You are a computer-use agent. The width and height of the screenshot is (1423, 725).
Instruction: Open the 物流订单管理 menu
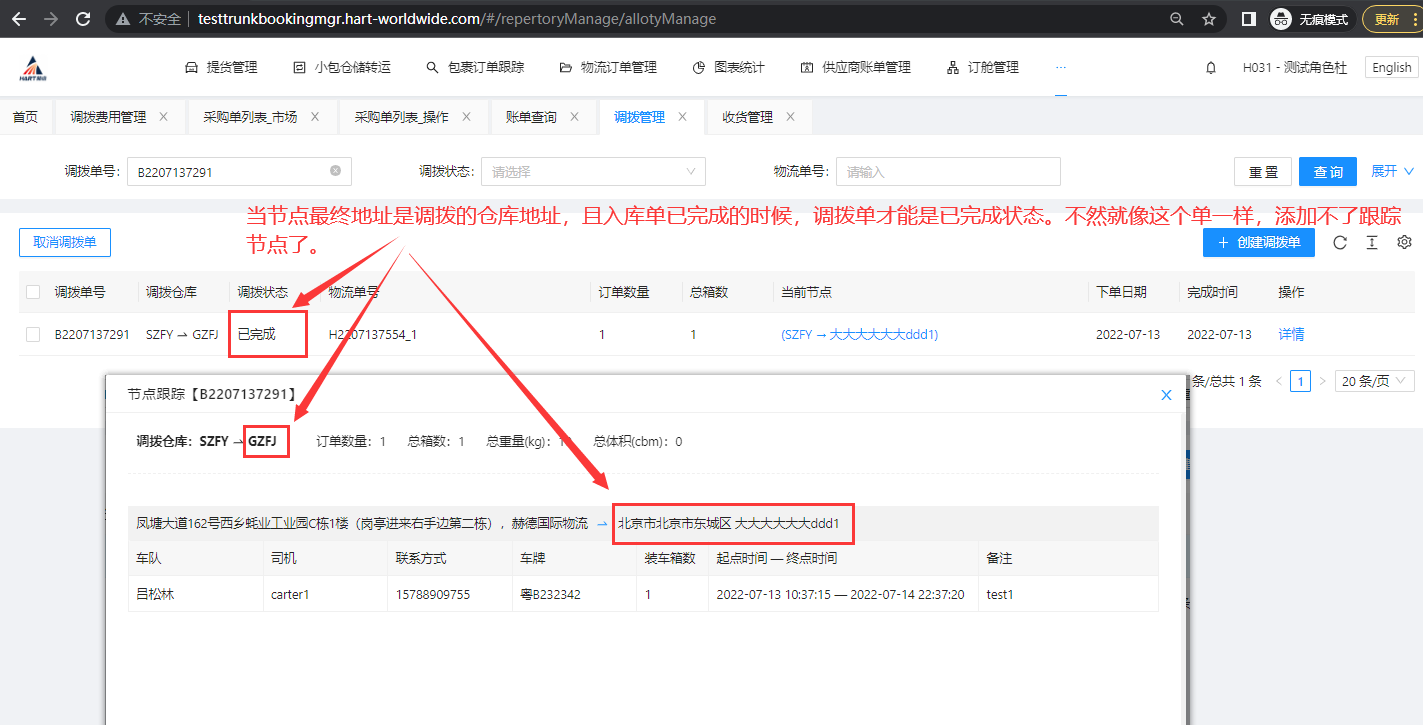coord(609,68)
